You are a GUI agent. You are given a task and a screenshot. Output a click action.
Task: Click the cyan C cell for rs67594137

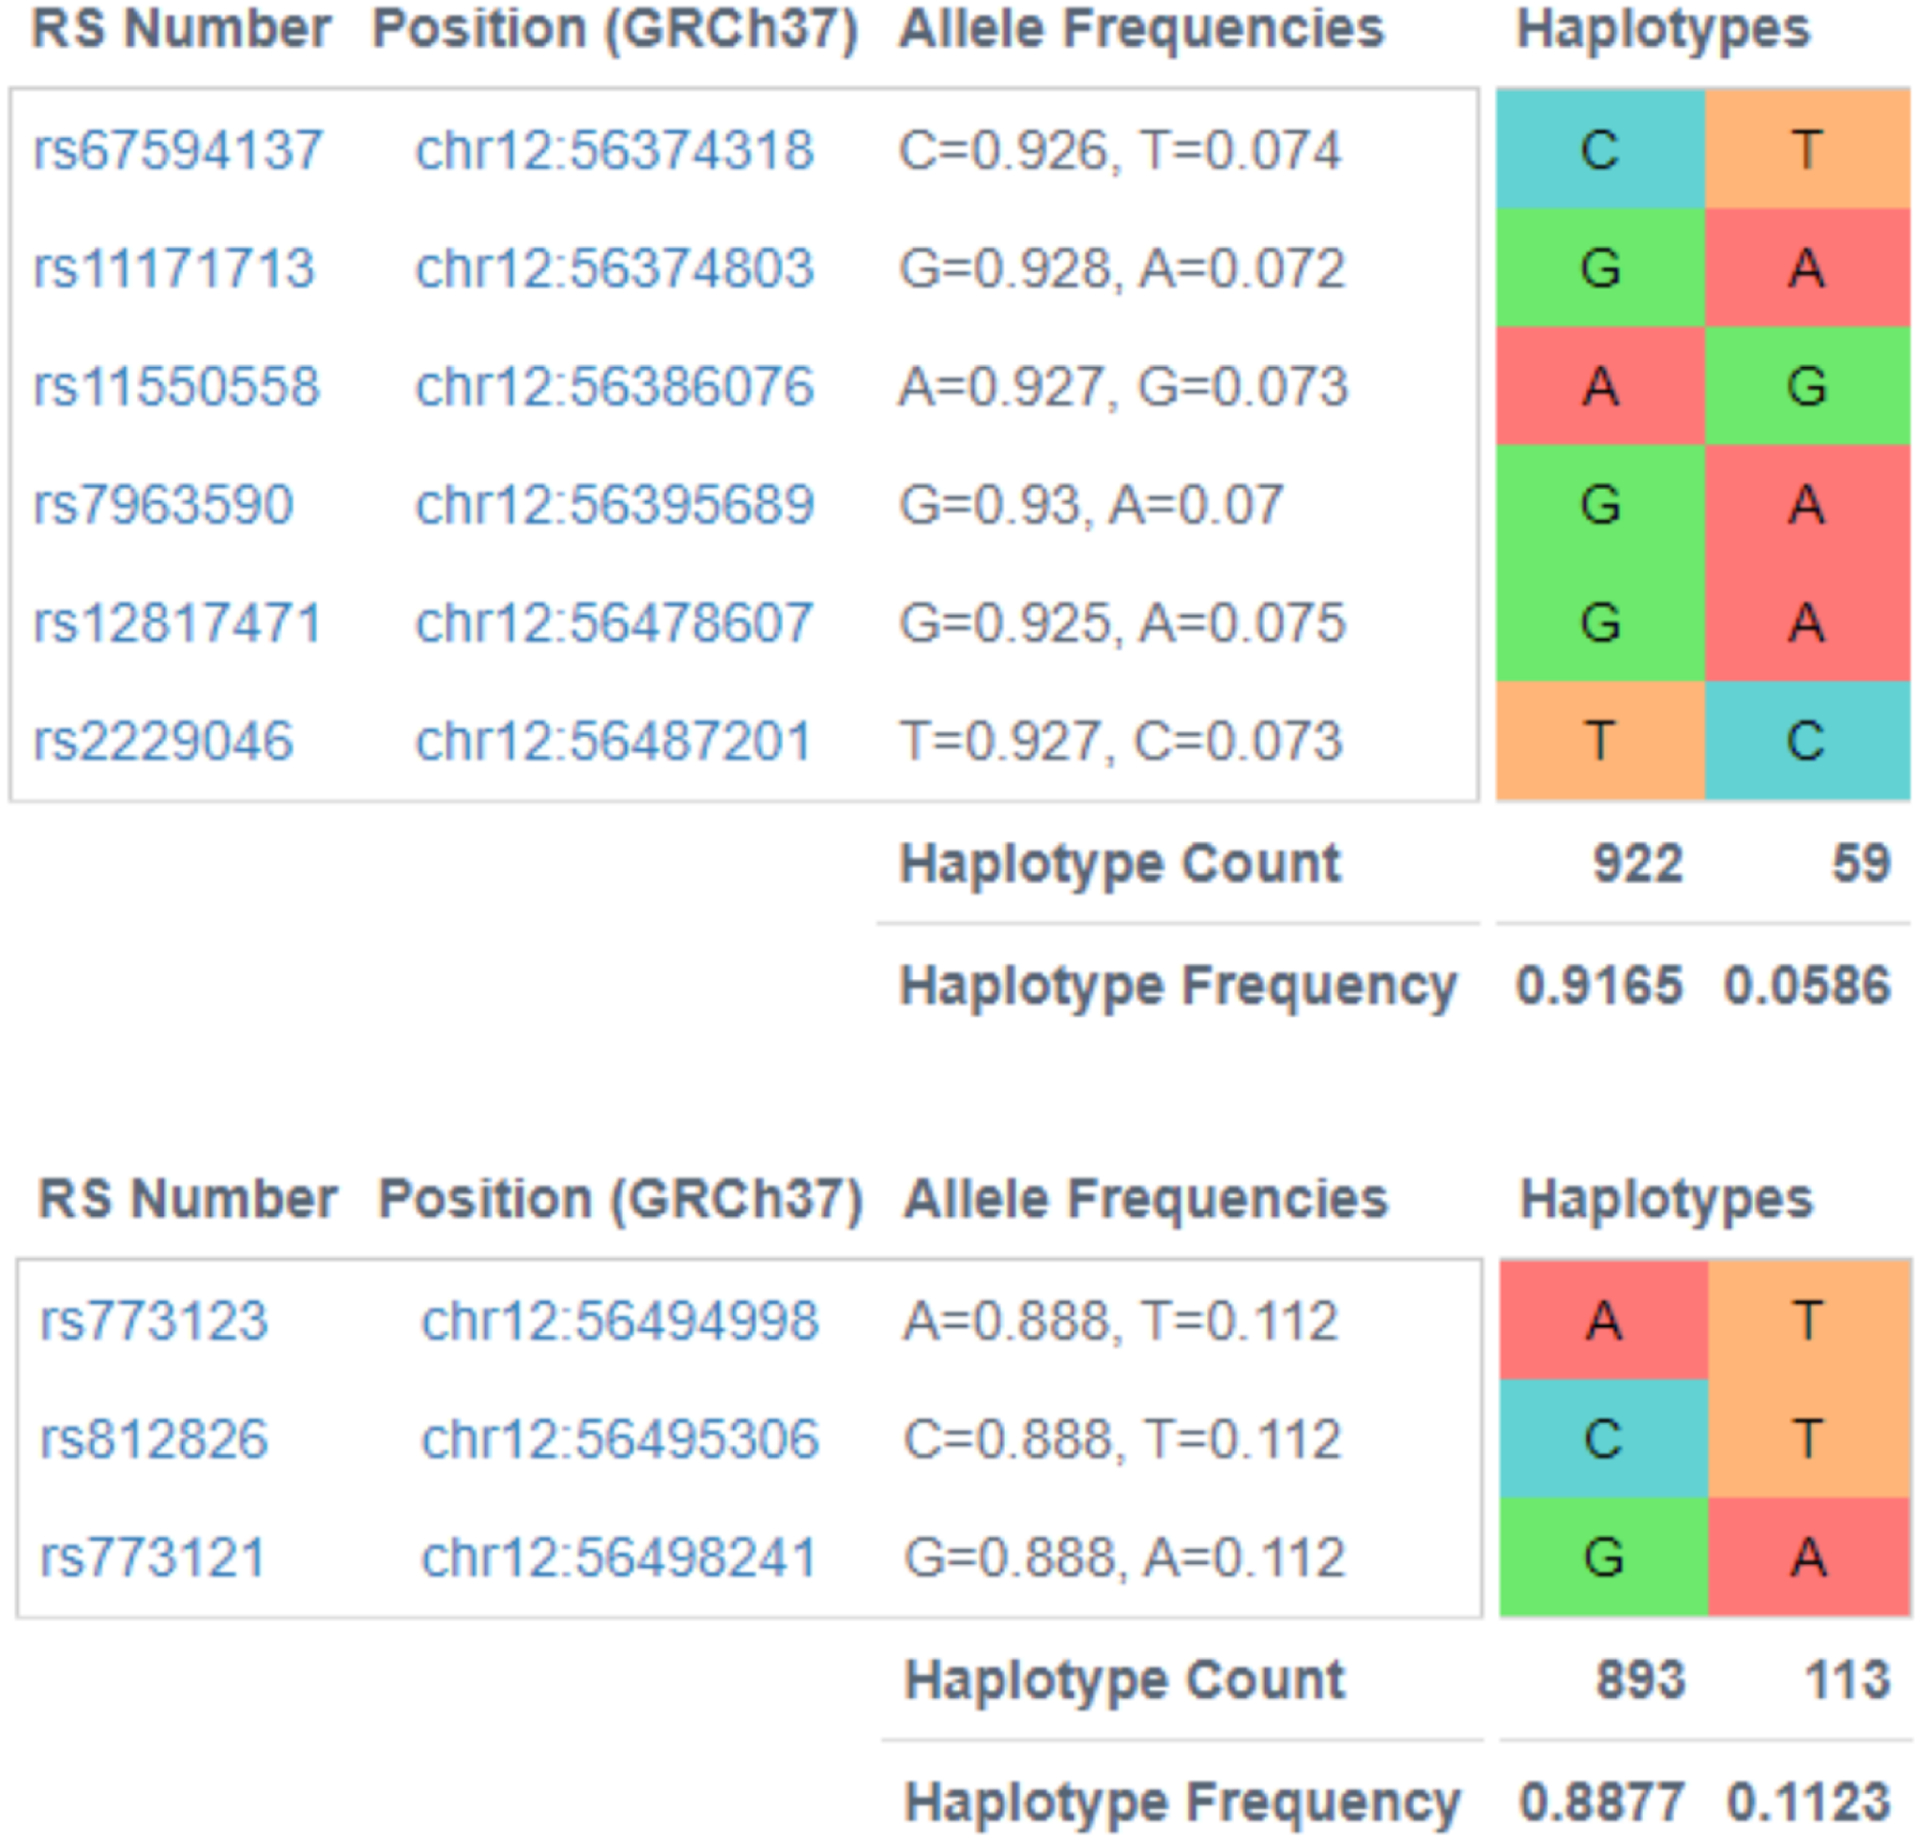[1601, 150]
